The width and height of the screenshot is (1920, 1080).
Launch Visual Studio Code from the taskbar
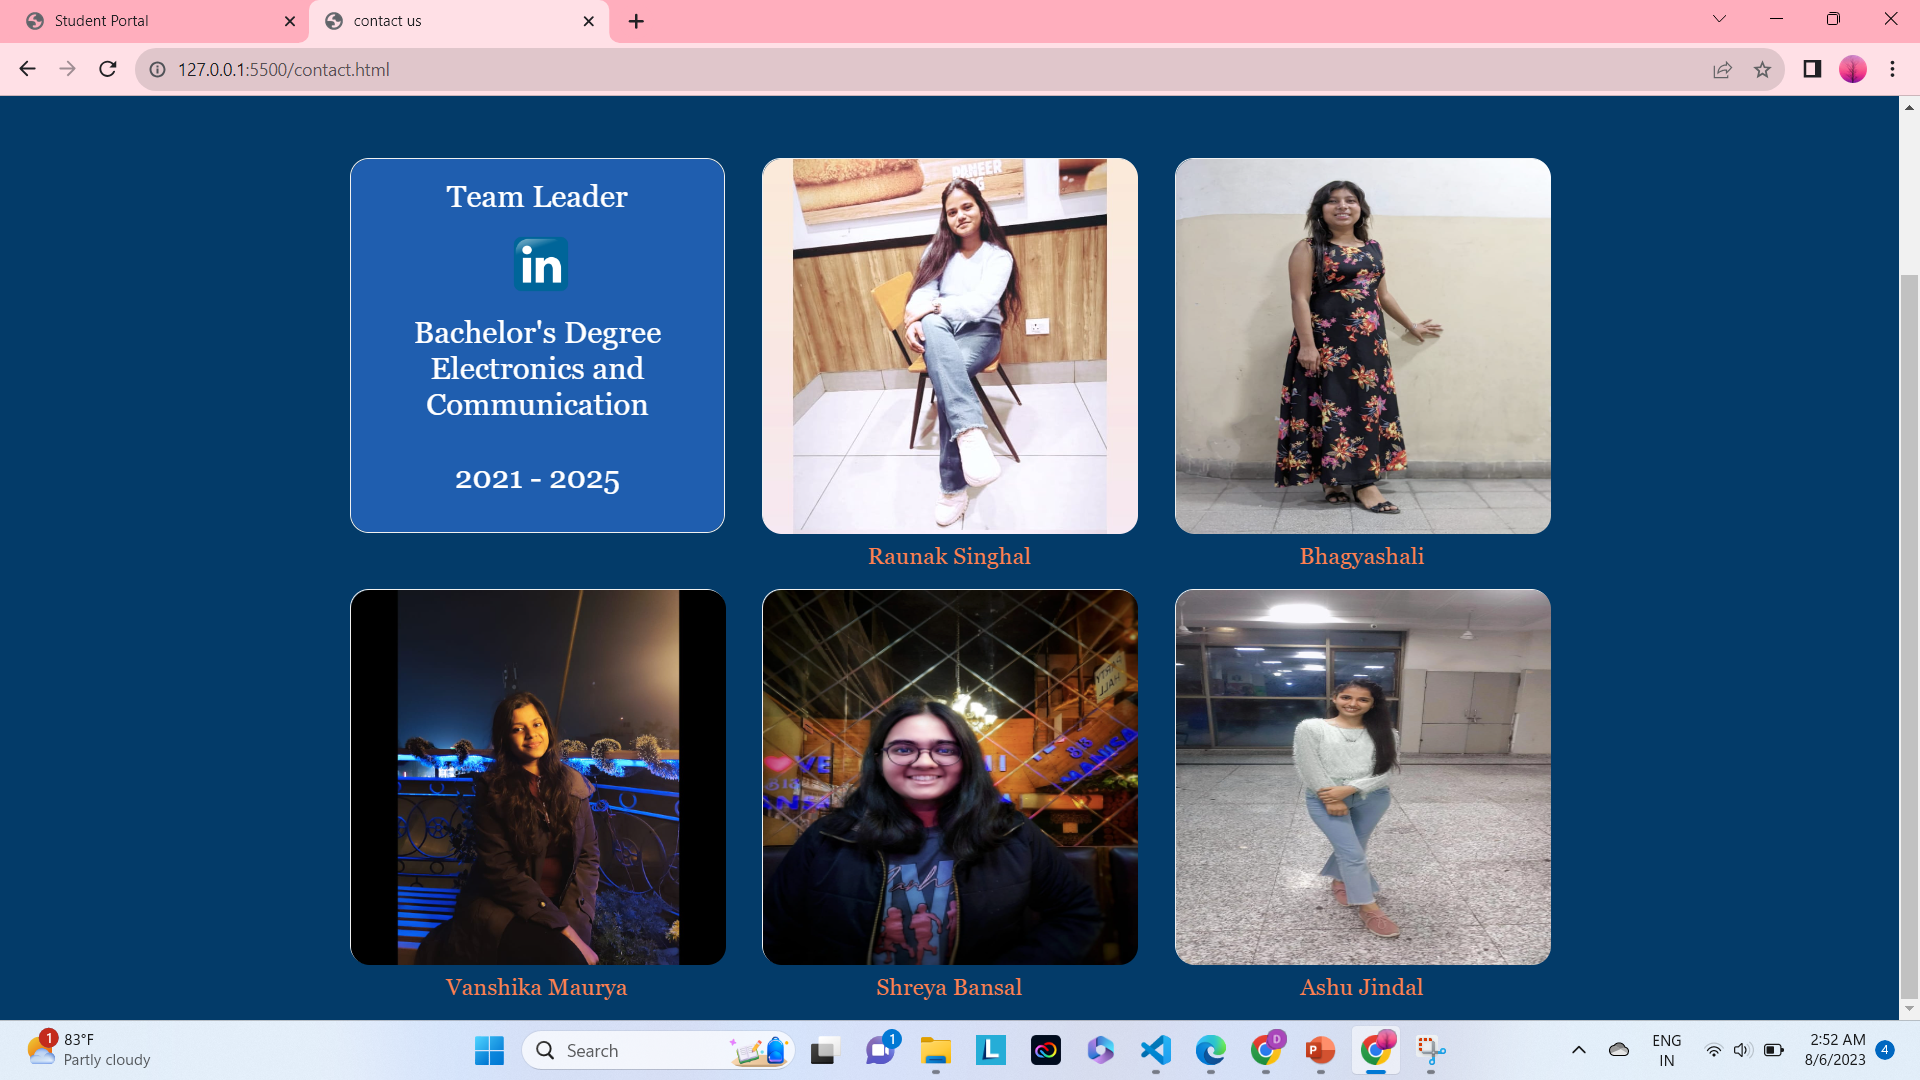(x=1156, y=1050)
